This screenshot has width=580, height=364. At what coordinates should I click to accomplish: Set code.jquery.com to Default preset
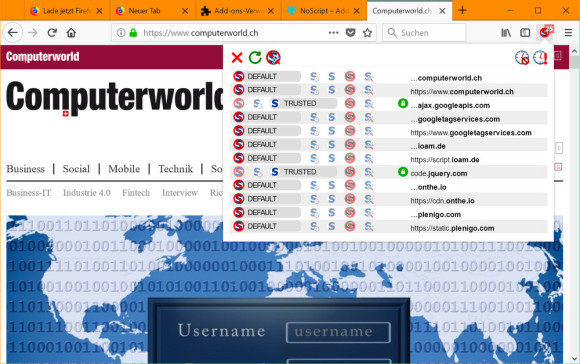point(239,172)
